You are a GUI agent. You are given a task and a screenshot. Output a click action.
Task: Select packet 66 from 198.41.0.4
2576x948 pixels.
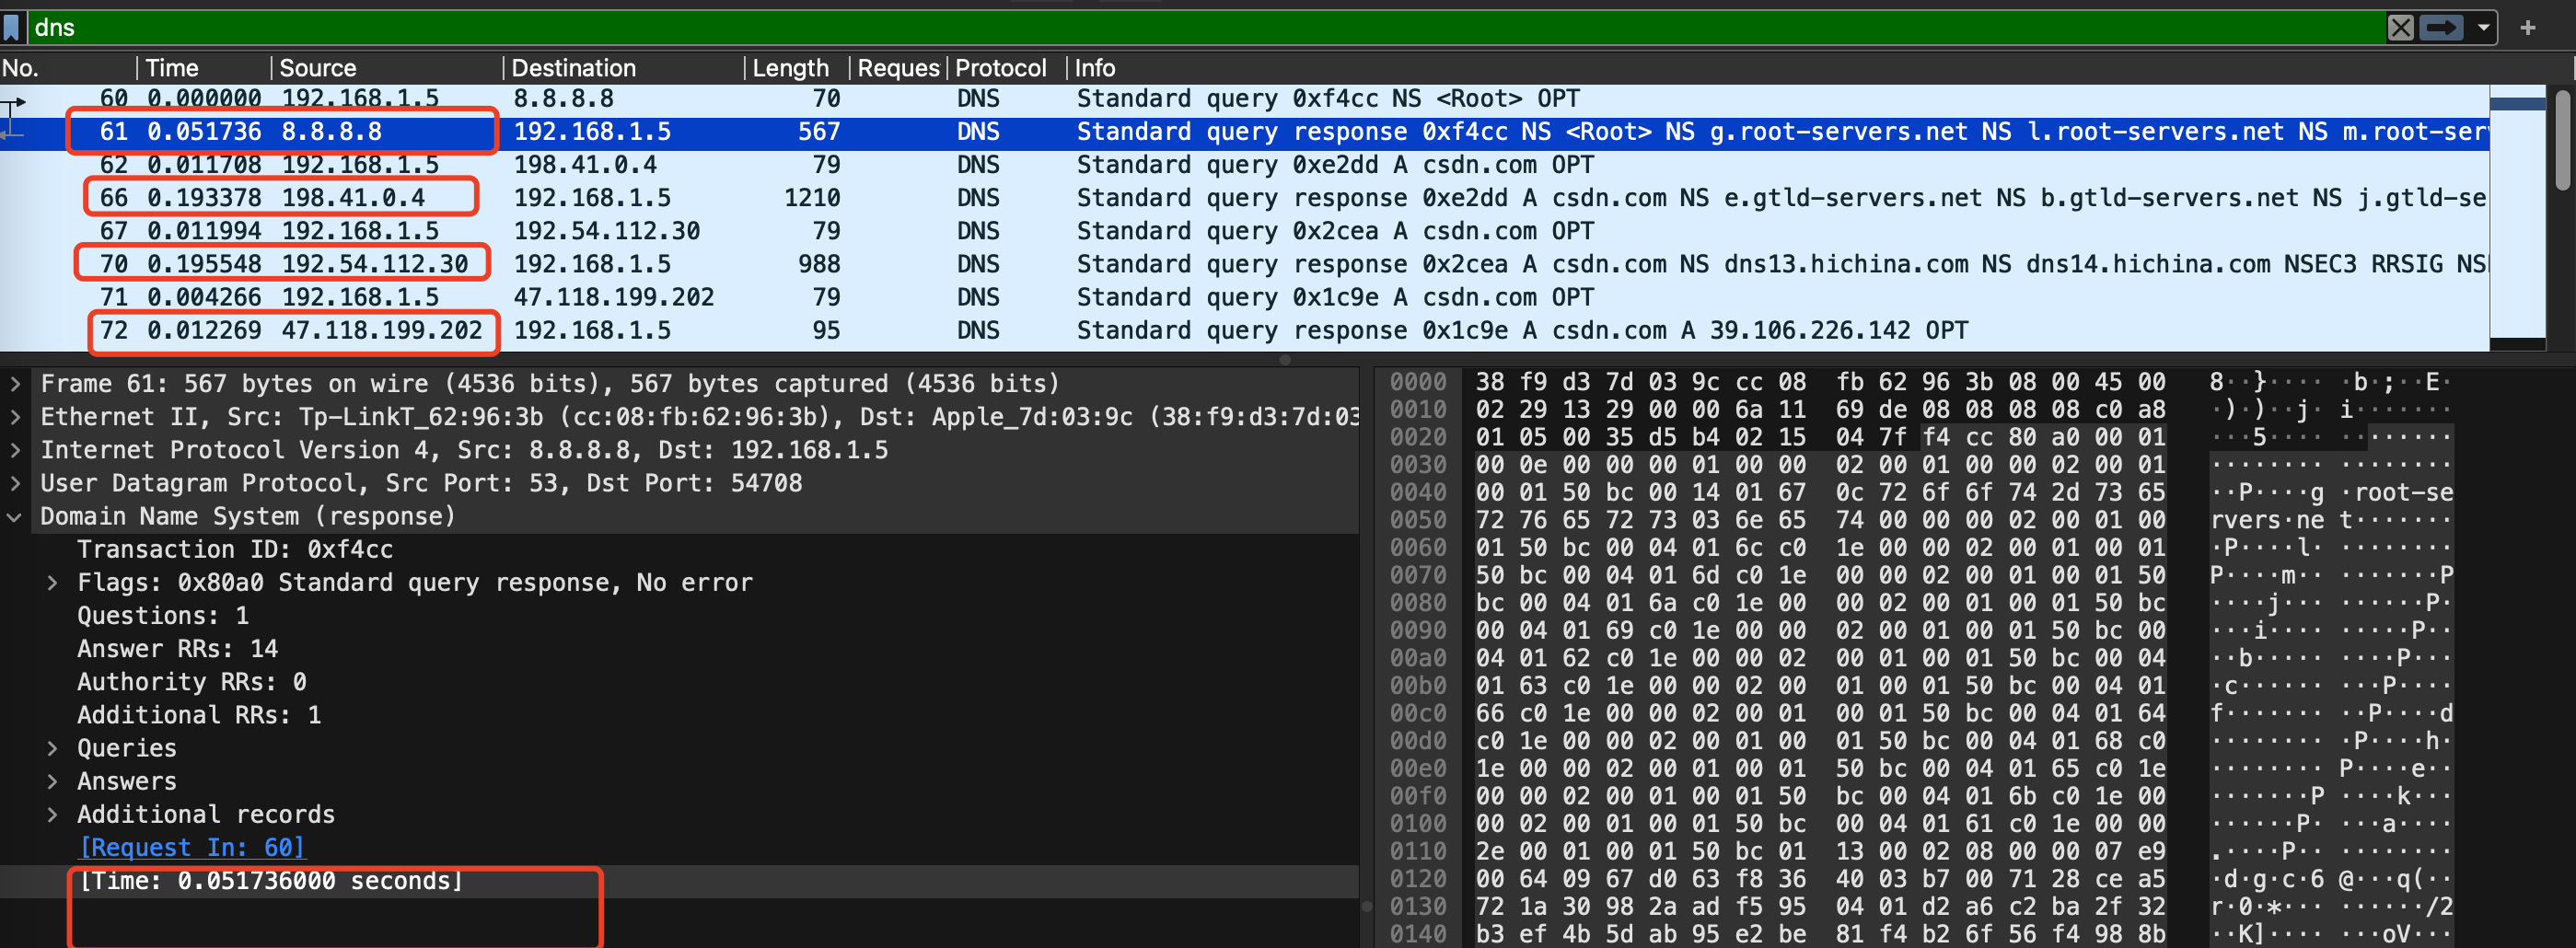pos(1245,198)
